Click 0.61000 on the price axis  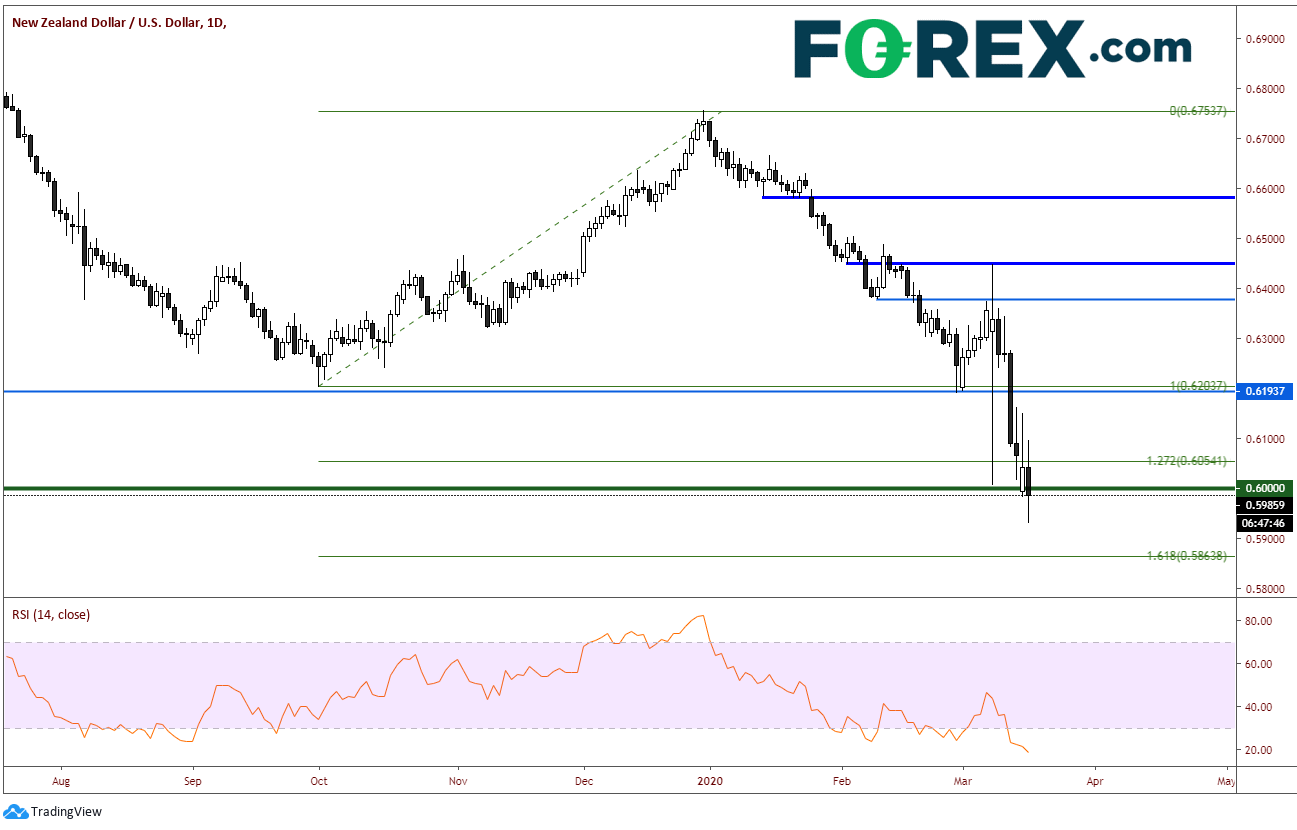pos(1264,439)
